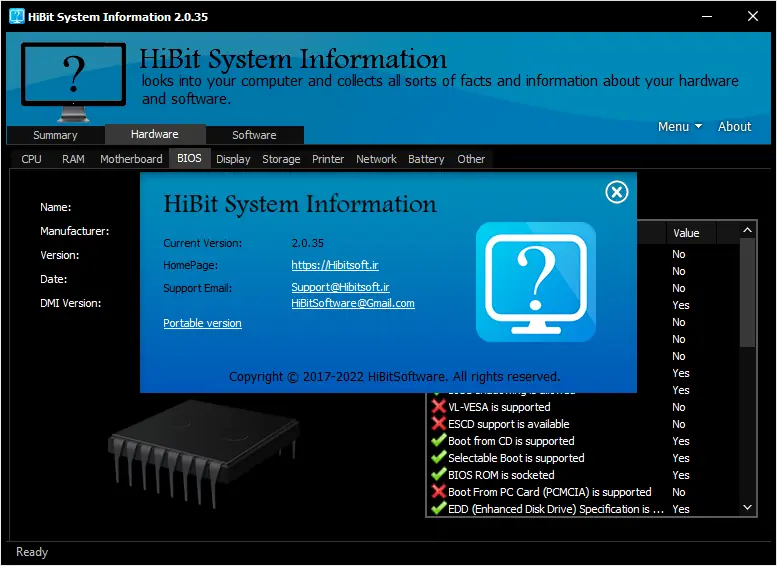Image resolution: width=777 pixels, height=566 pixels.
Task: Select the VL-VESA is supported row text
Action: (x=499, y=407)
